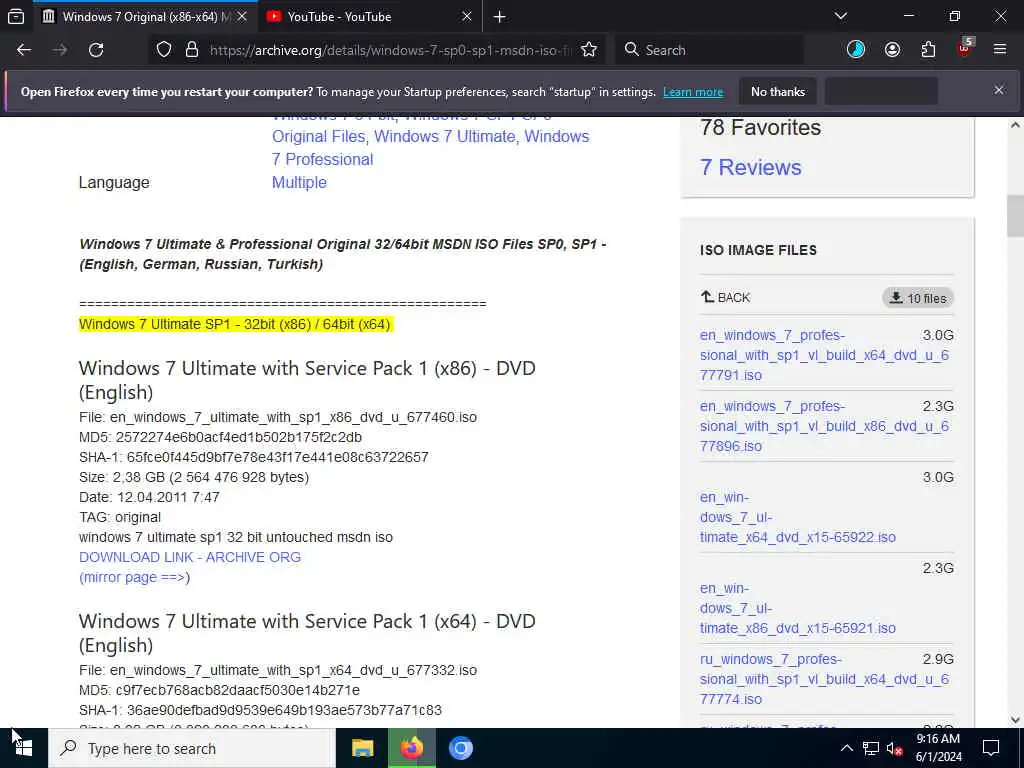Open the Multiple language link
Screen dimensions: 1024x768
[x=299, y=182]
